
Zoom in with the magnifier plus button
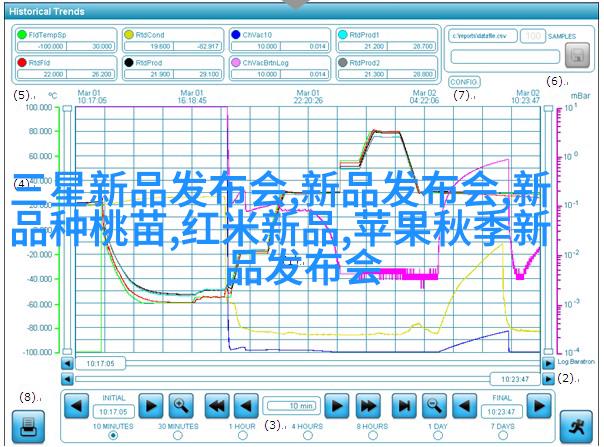tap(181, 406)
